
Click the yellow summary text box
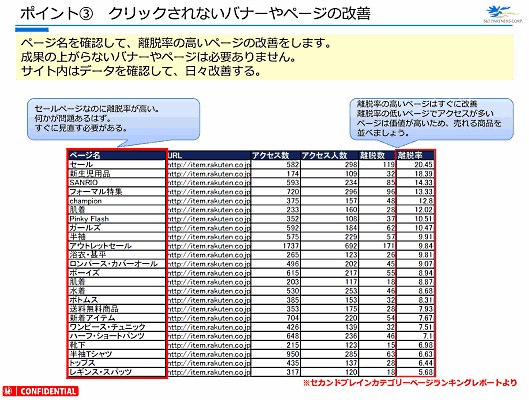(x=264, y=57)
